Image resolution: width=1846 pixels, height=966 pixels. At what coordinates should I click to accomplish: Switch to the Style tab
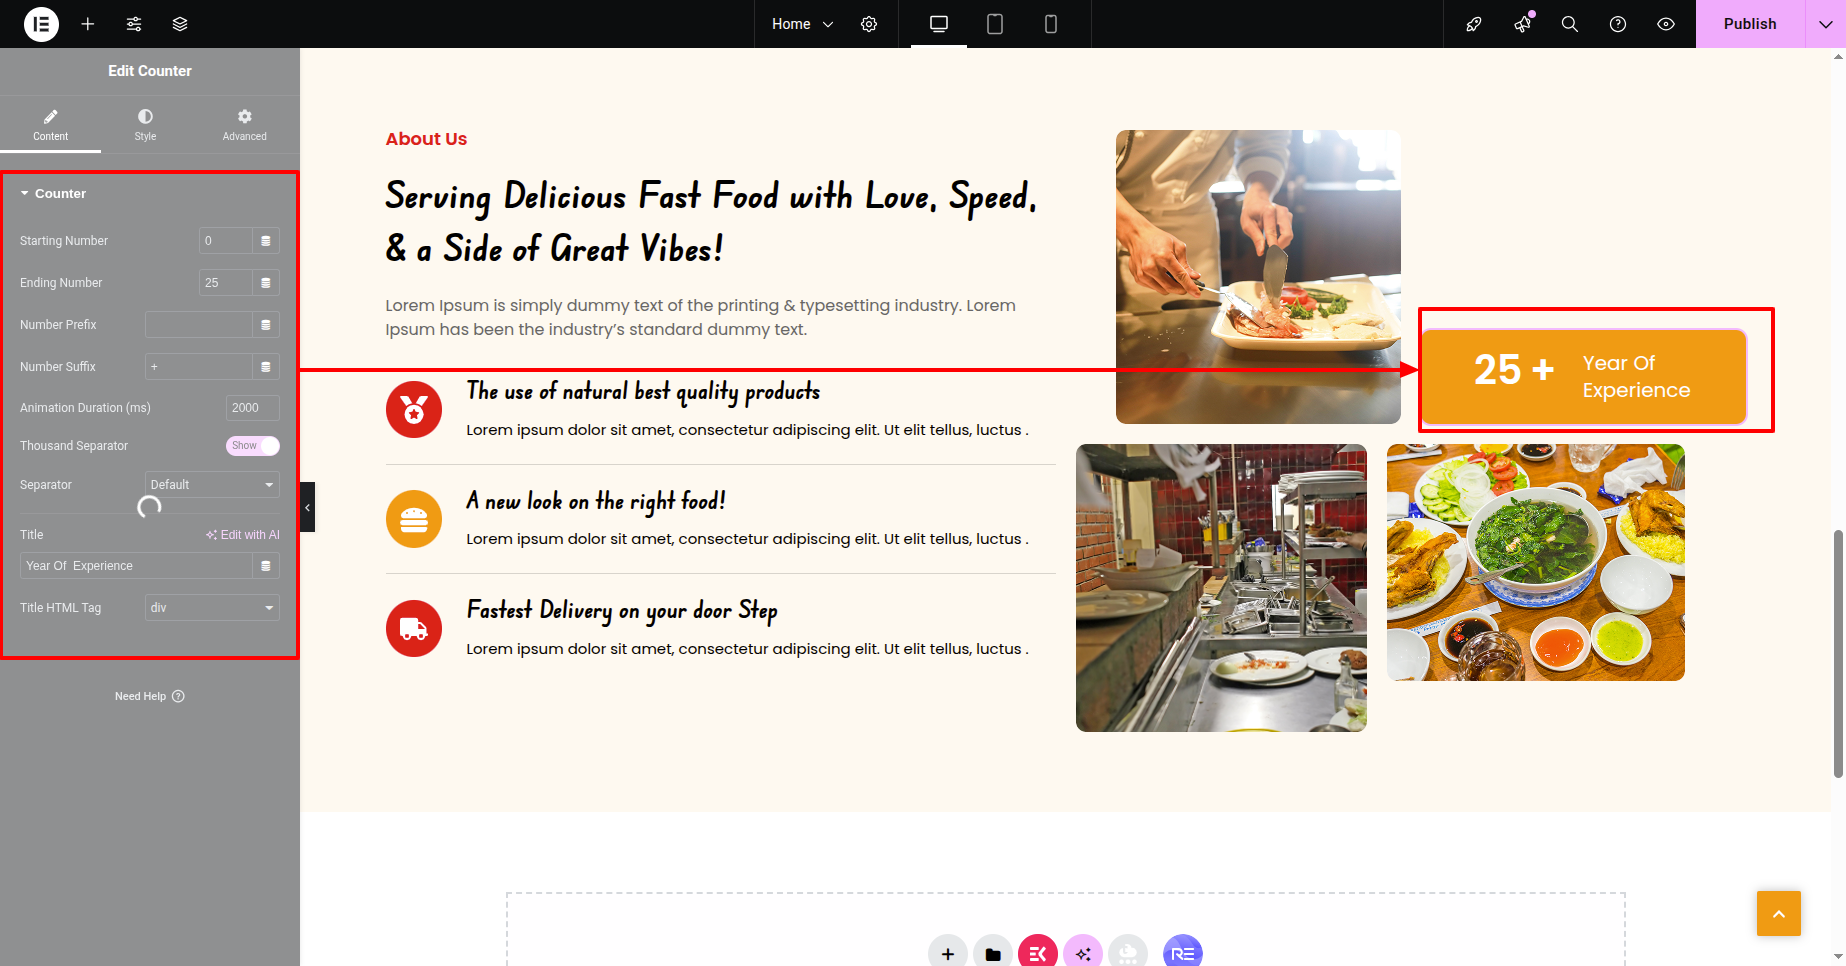(x=145, y=125)
